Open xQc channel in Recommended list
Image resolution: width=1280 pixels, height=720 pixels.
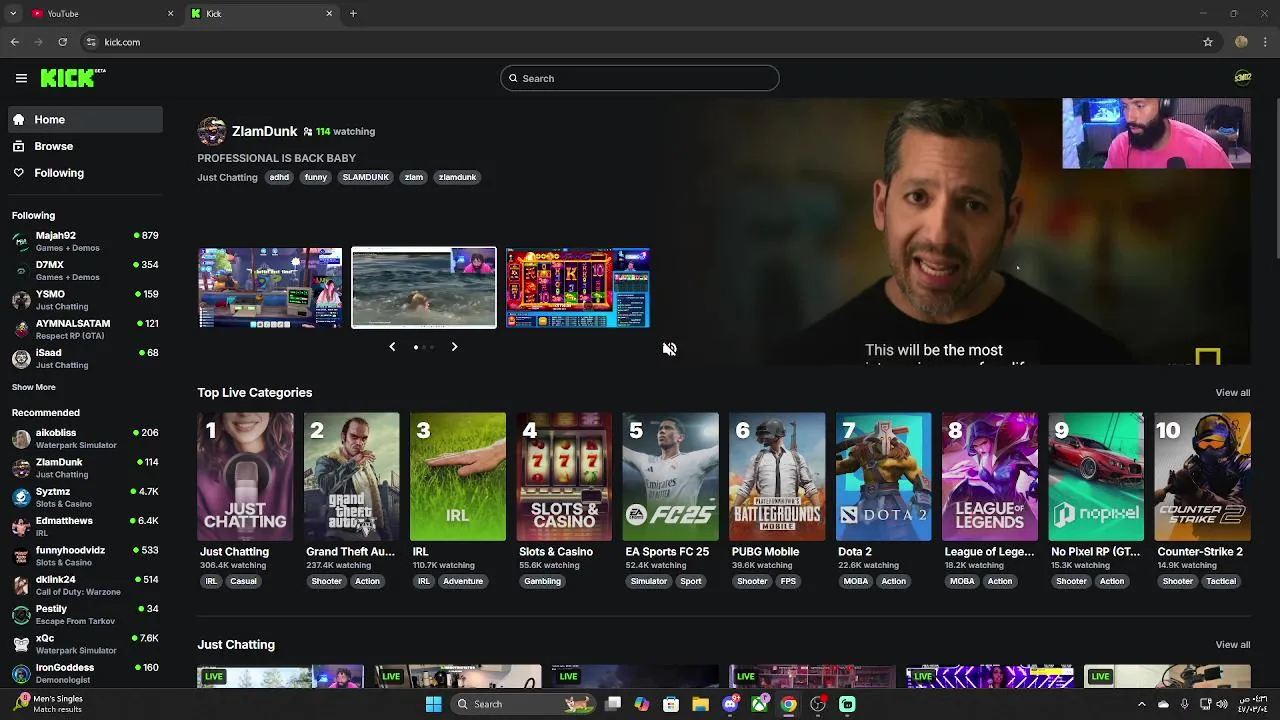click(x=85, y=643)
